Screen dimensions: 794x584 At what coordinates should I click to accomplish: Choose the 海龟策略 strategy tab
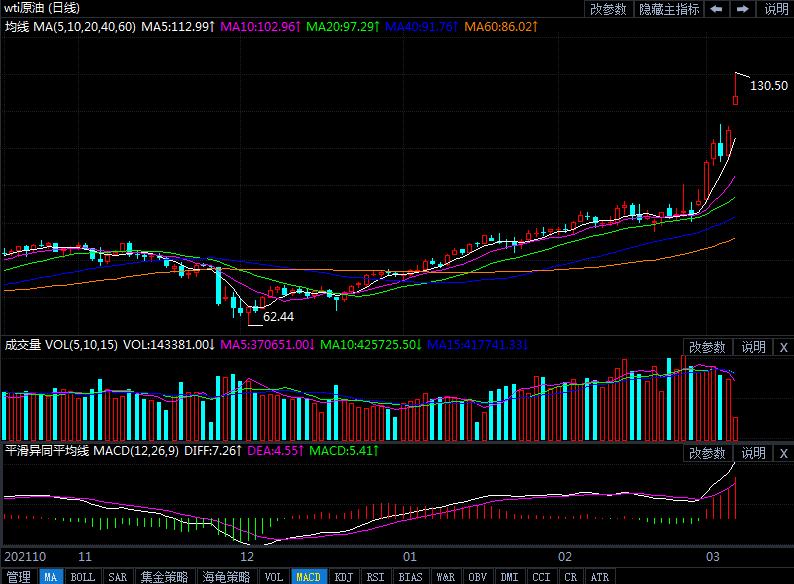226,577
